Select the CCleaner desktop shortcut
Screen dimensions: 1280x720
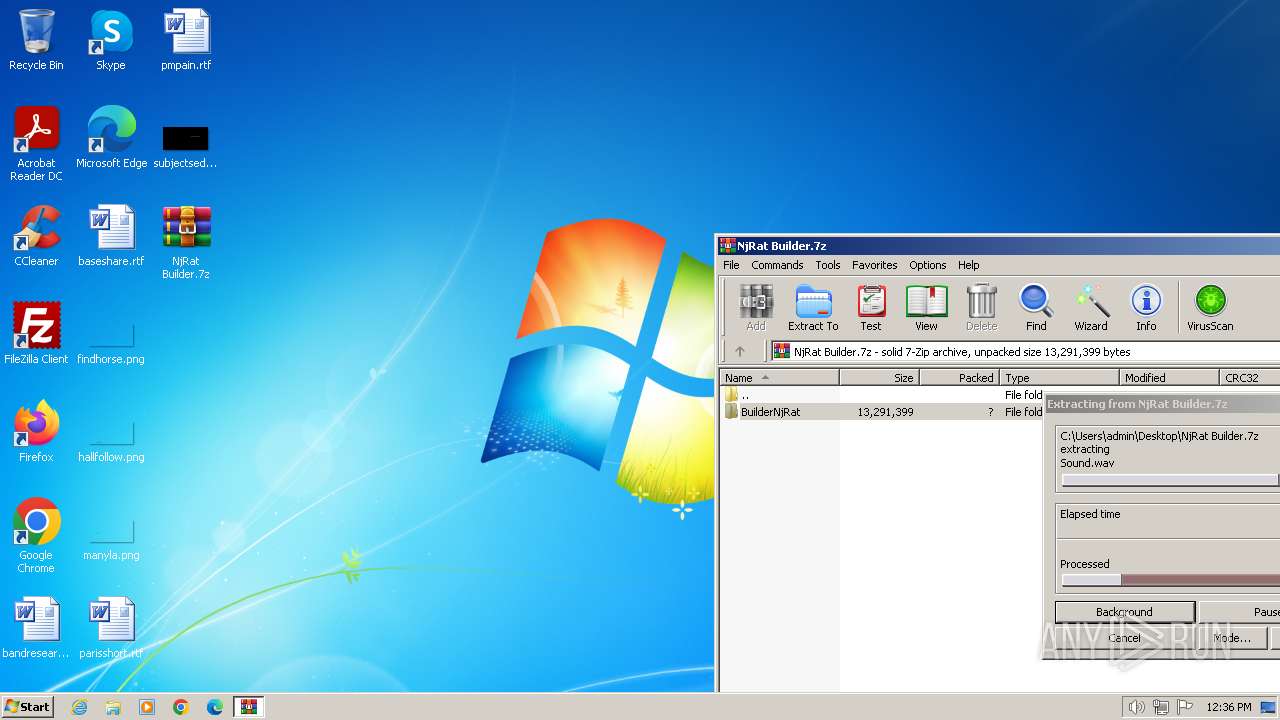point(36,236)
